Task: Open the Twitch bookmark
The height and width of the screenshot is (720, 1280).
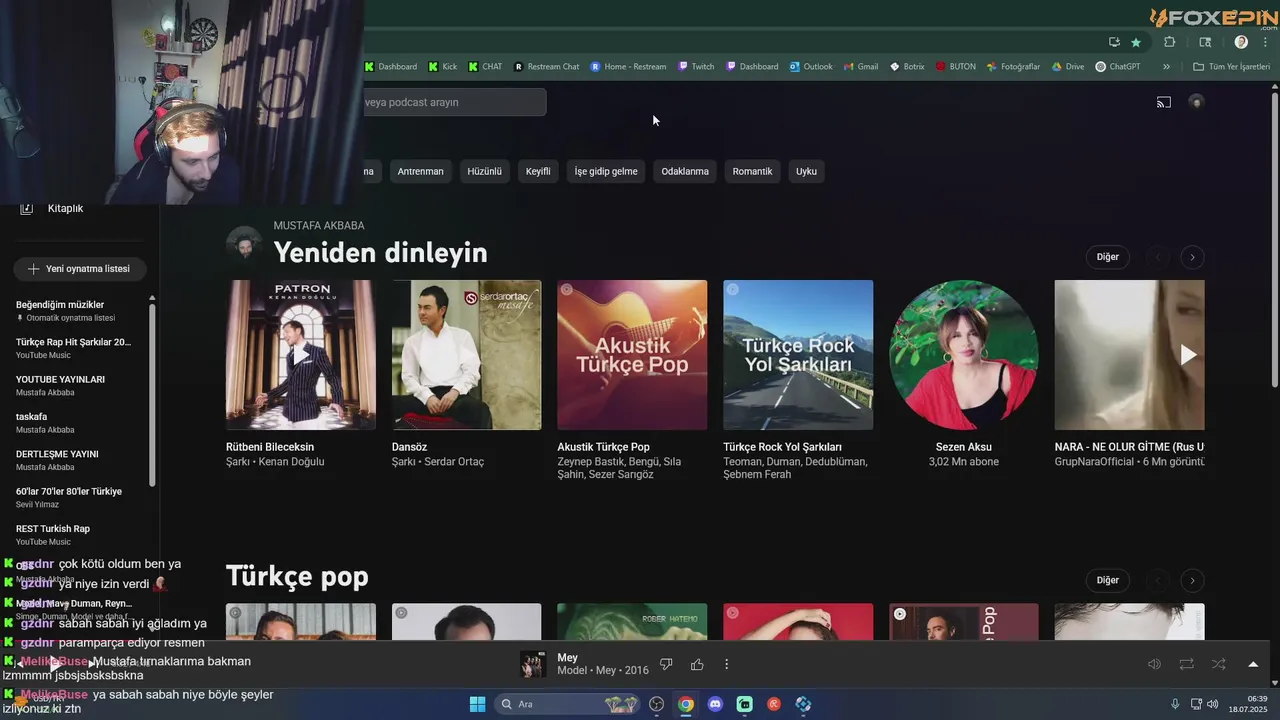Action: pos(696,67)
